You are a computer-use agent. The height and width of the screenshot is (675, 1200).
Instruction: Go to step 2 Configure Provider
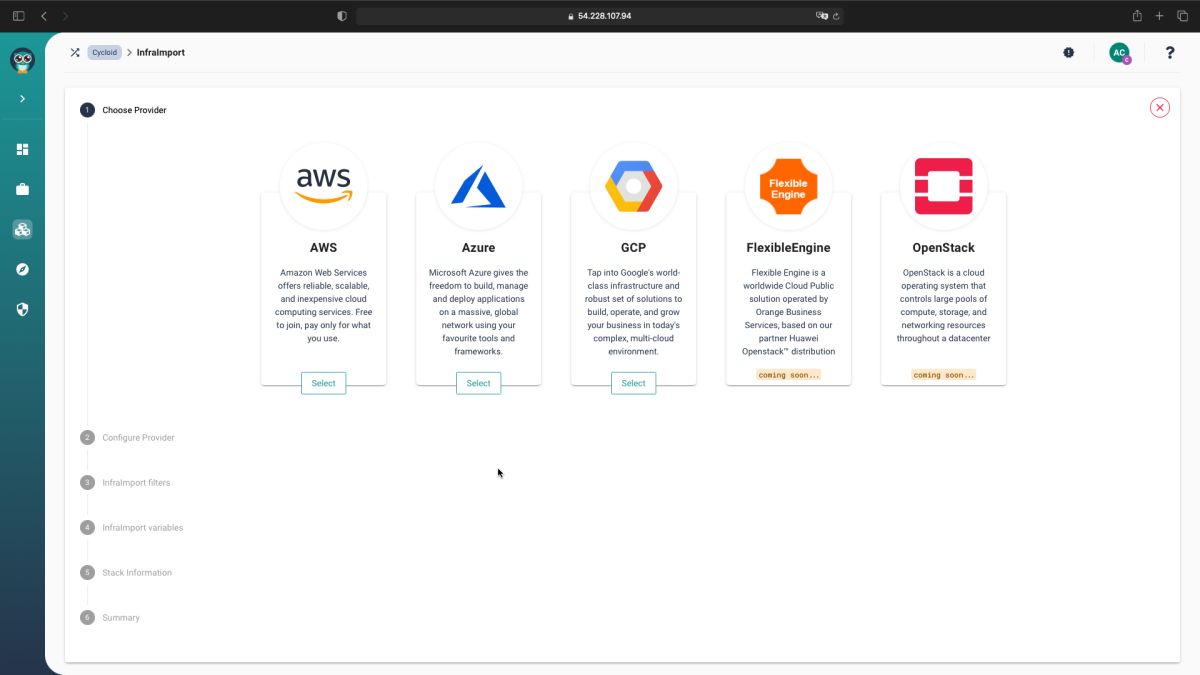pos(127,437)
